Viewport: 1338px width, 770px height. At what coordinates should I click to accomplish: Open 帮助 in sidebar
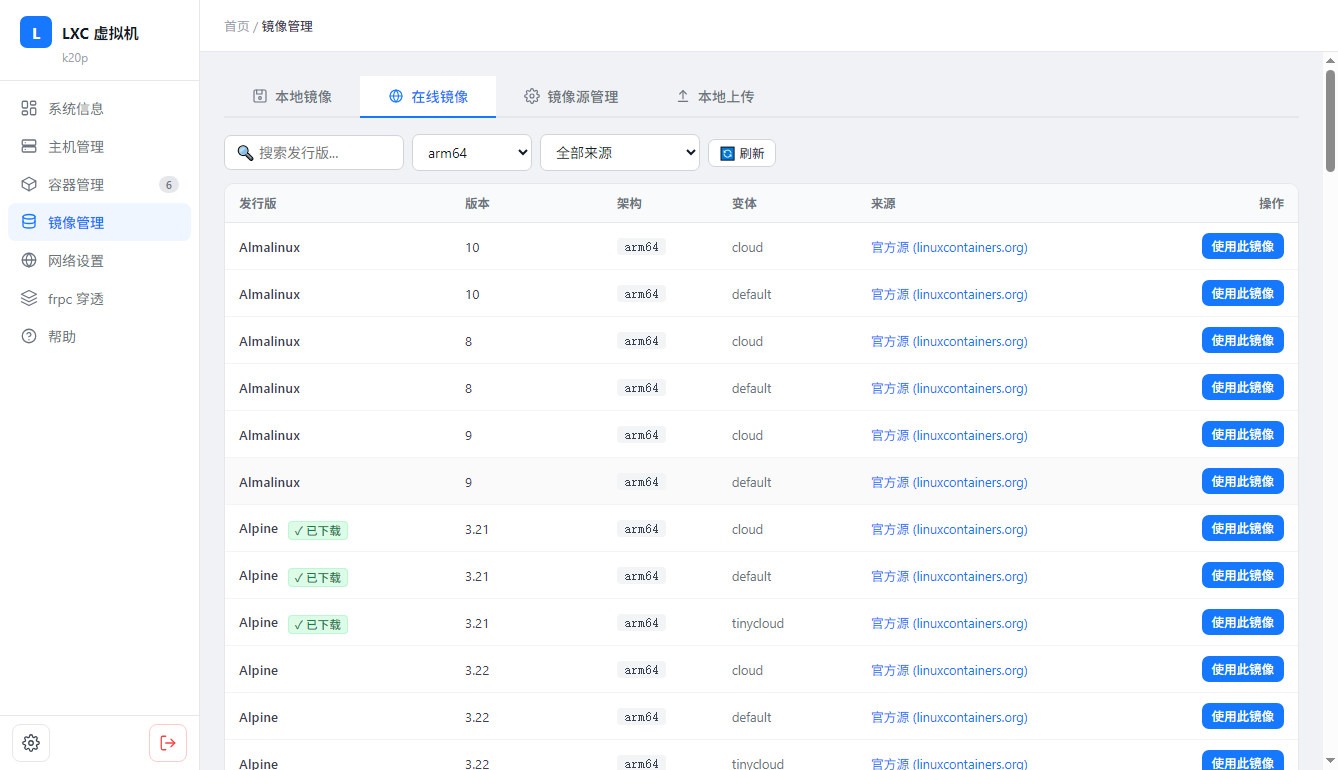coord(99,336)
